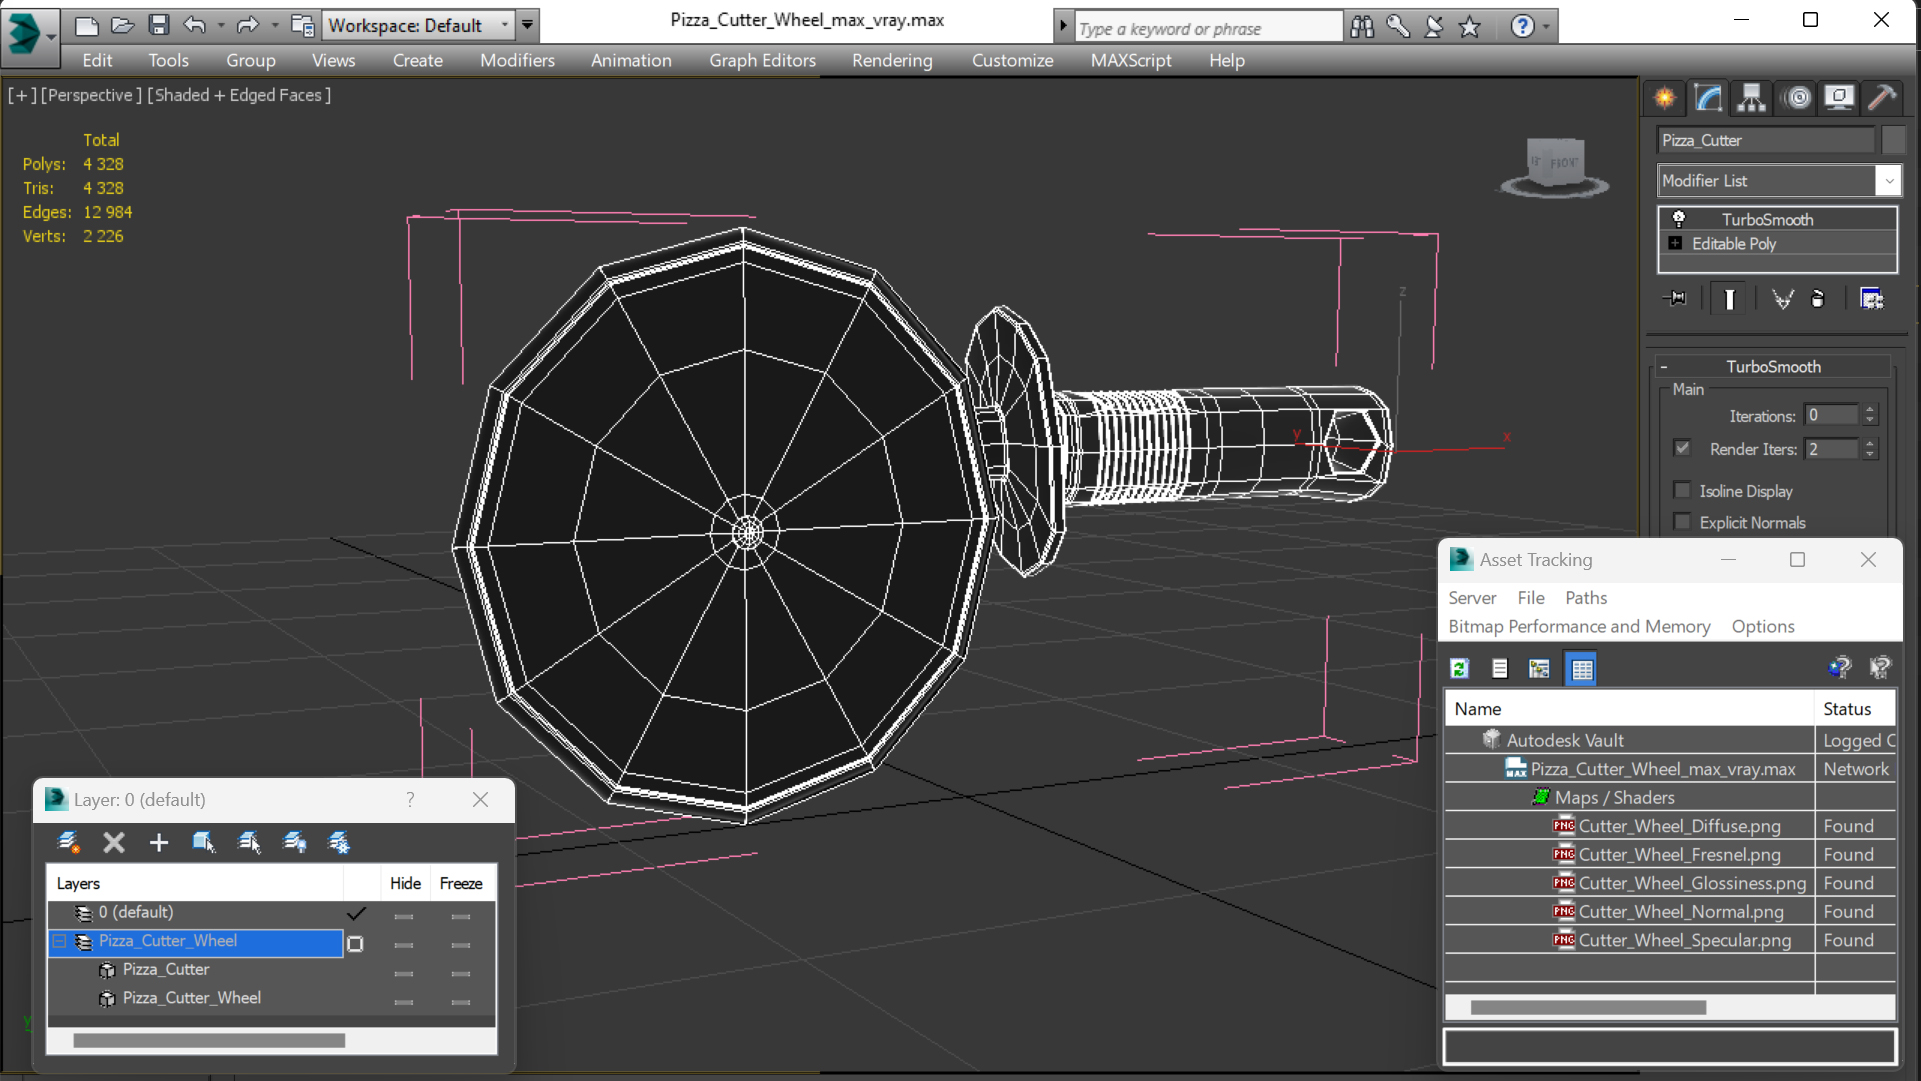Click Make Unique icon in modifier stack
The height and width of the screenshot is (1081, 1921).
(1782, 298)
